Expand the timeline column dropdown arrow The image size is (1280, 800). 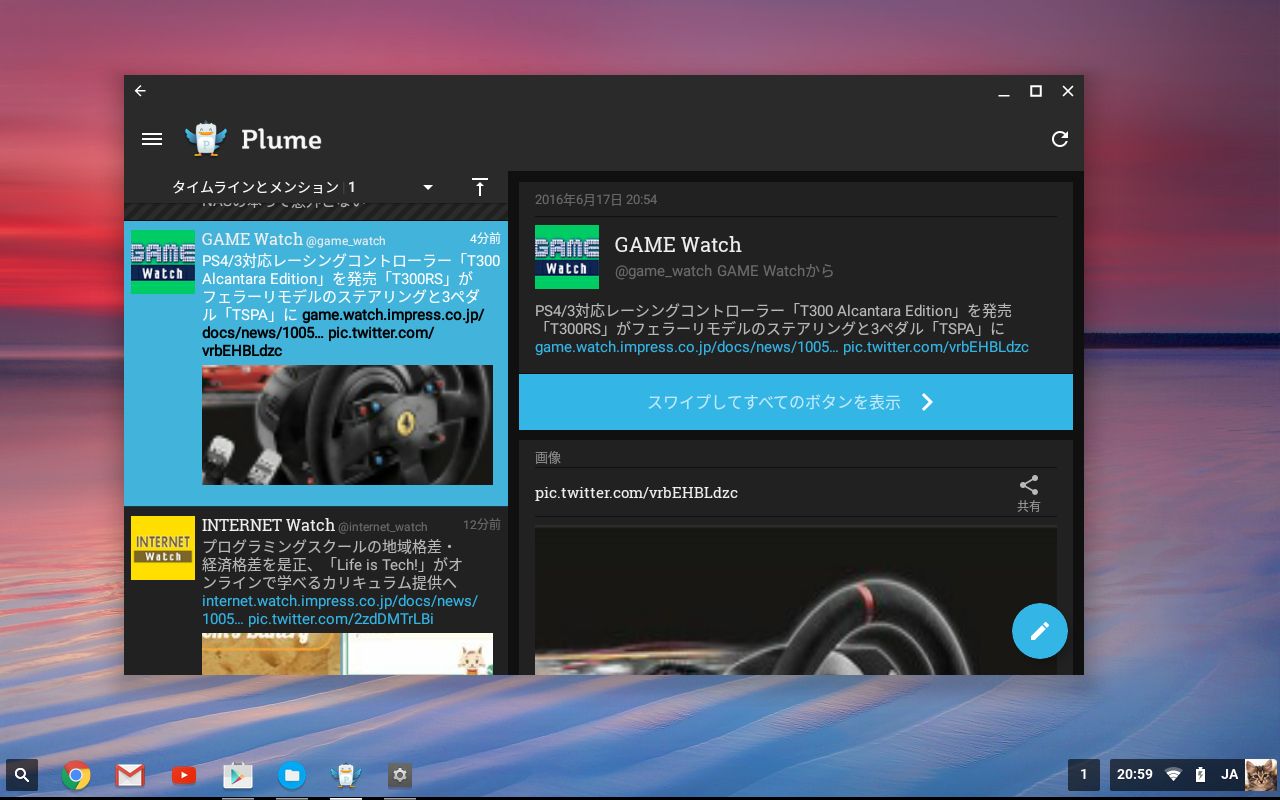point(428,187)
